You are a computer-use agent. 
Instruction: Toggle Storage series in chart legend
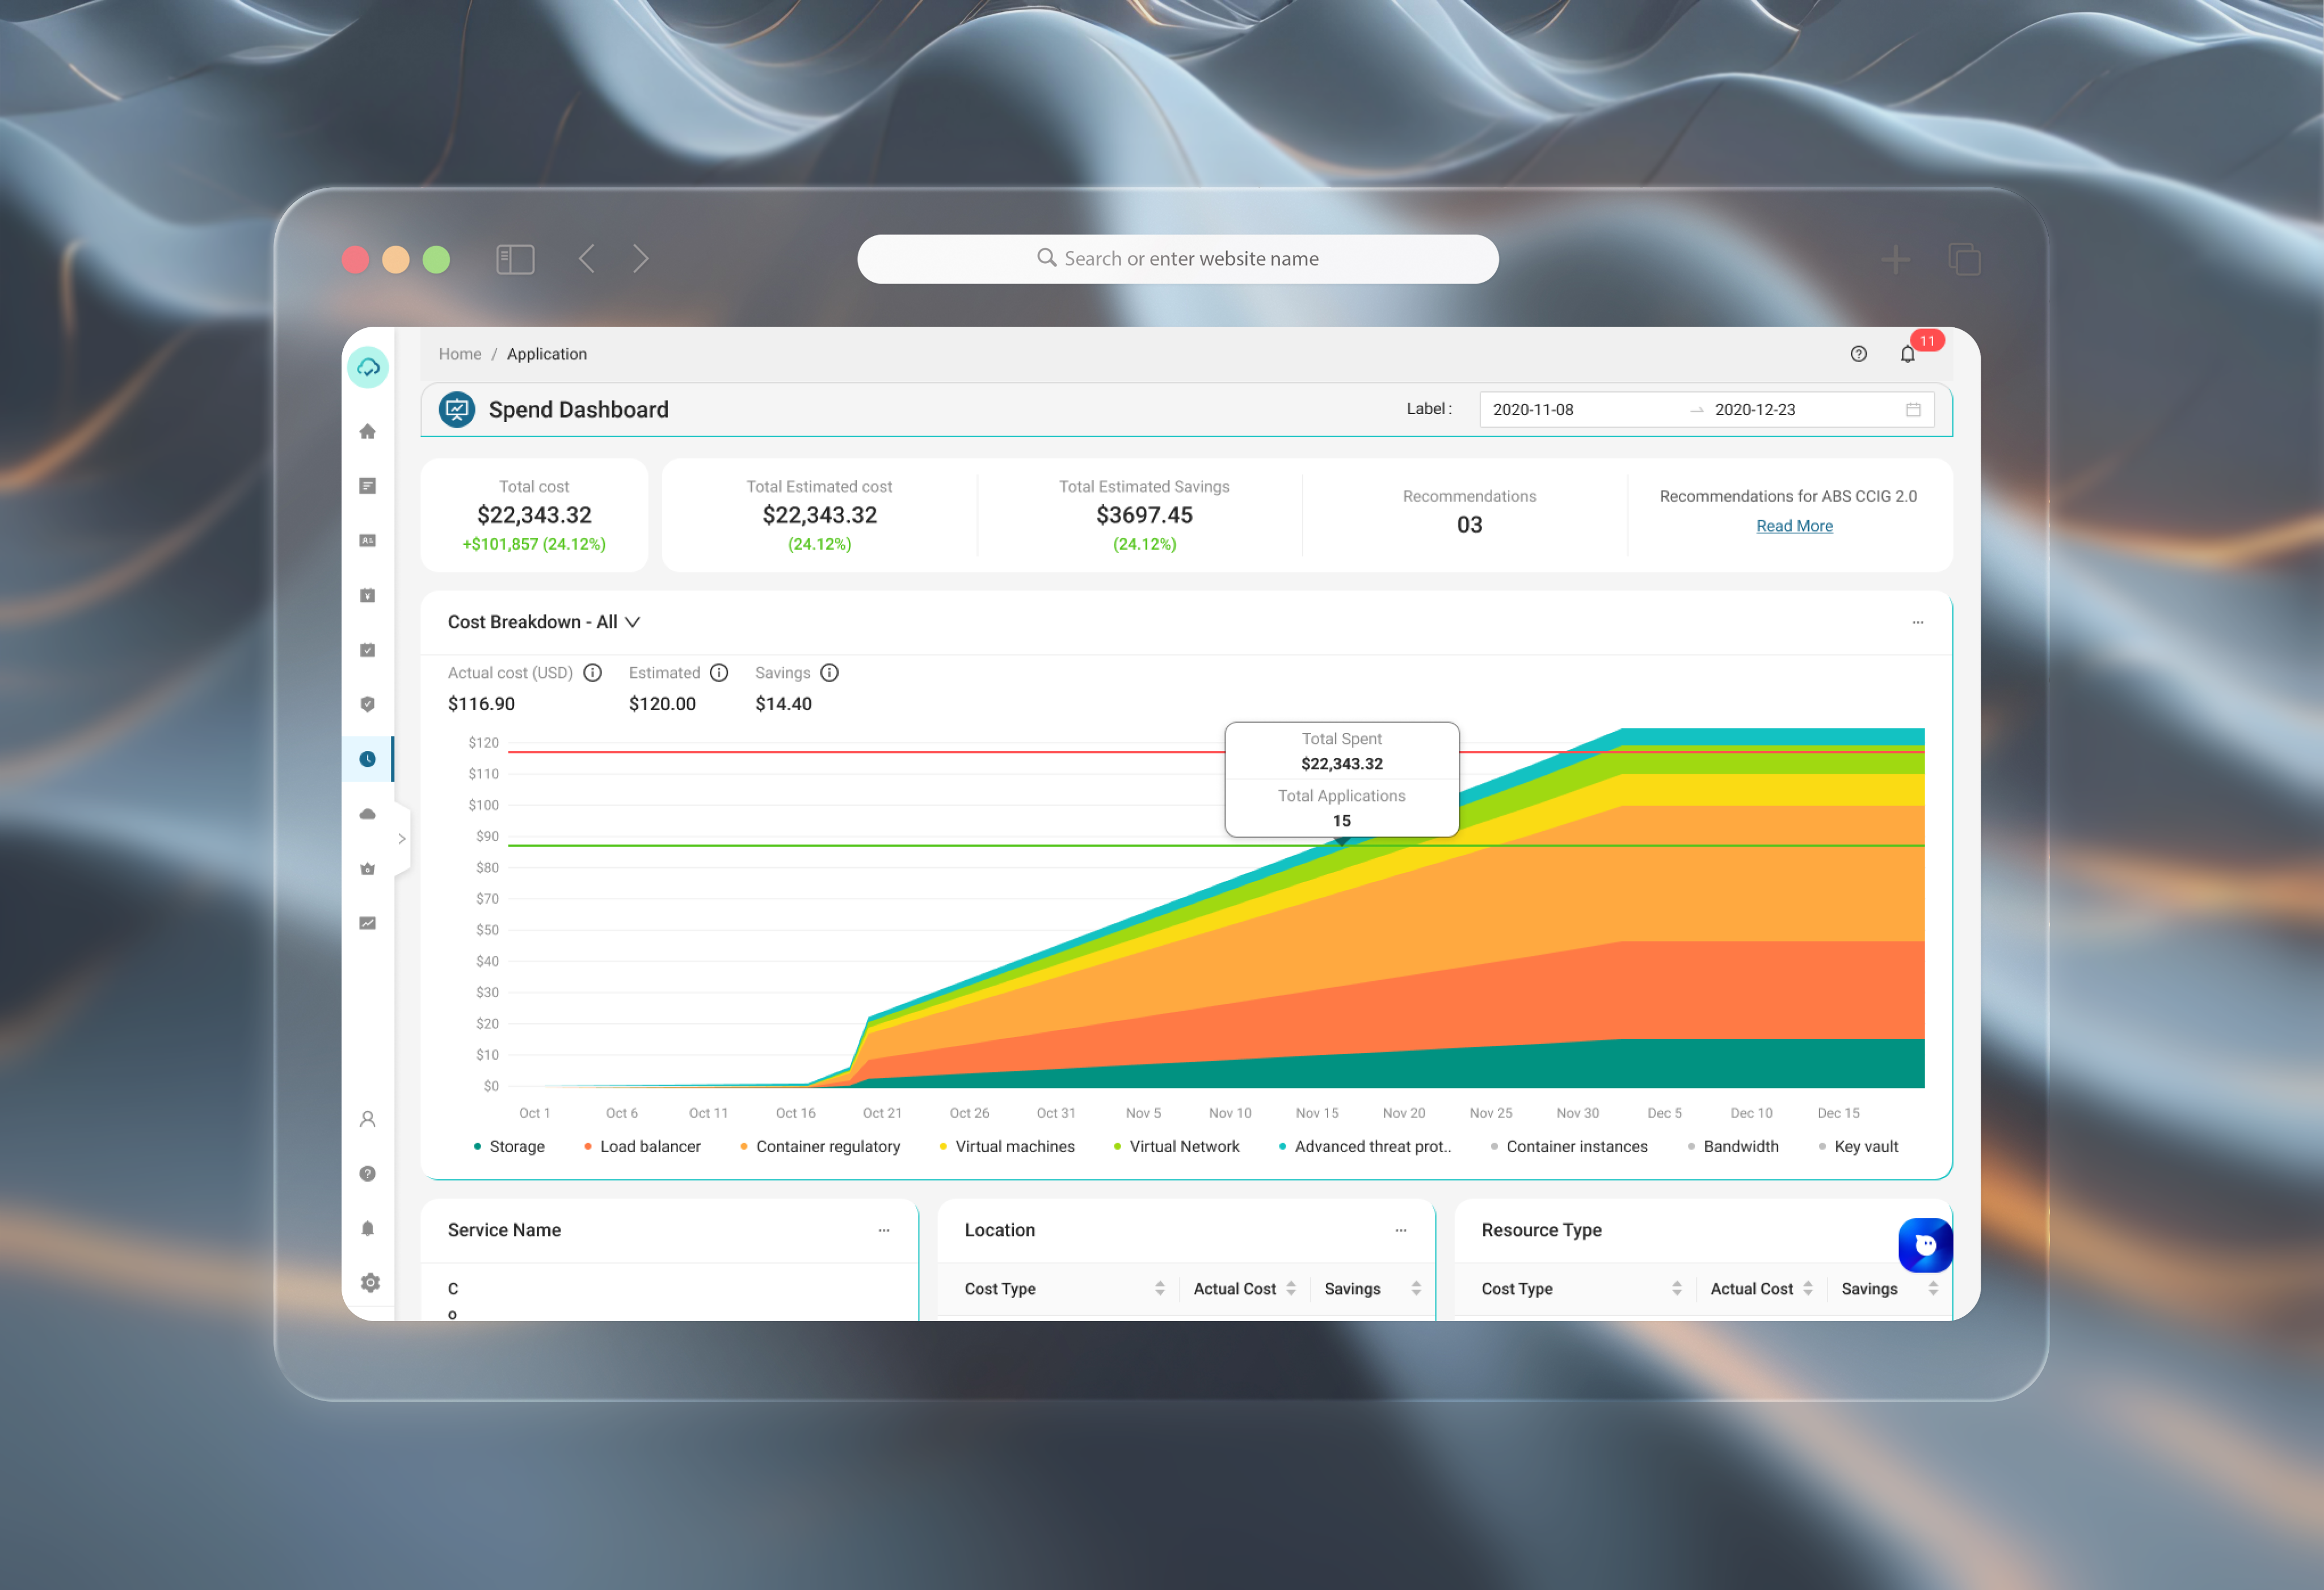[509, 1146]
